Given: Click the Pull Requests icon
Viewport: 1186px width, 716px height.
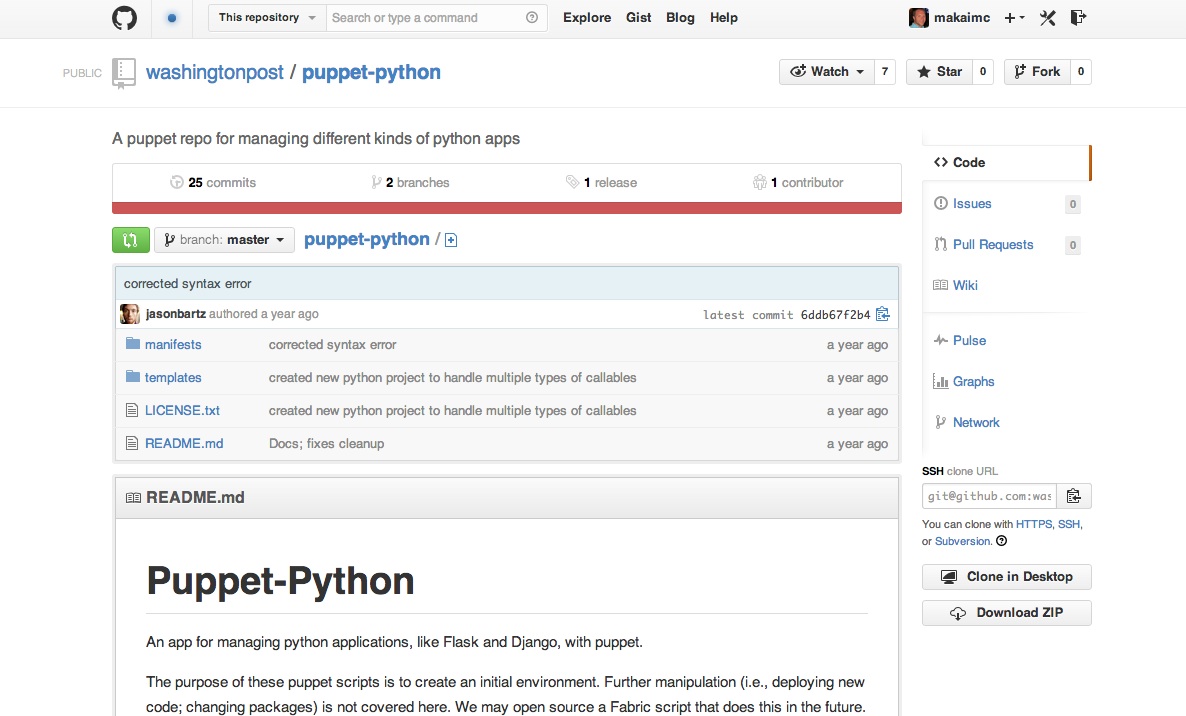Looking at the screenshot, I should [x=940, y=244].
